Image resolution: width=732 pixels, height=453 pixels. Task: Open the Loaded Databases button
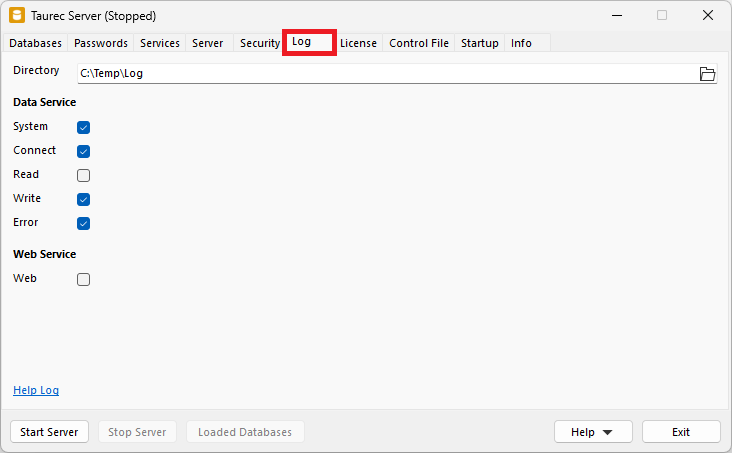coord(245,432)
